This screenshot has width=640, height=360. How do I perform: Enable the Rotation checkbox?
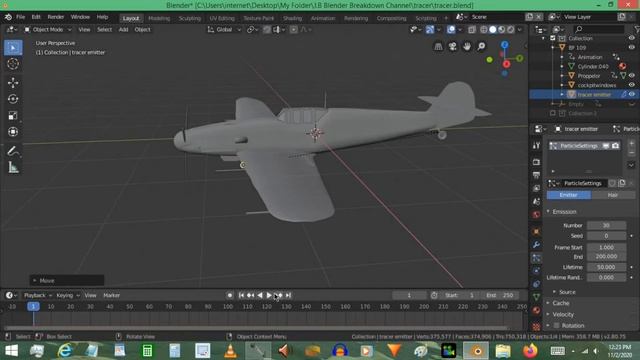556,325
